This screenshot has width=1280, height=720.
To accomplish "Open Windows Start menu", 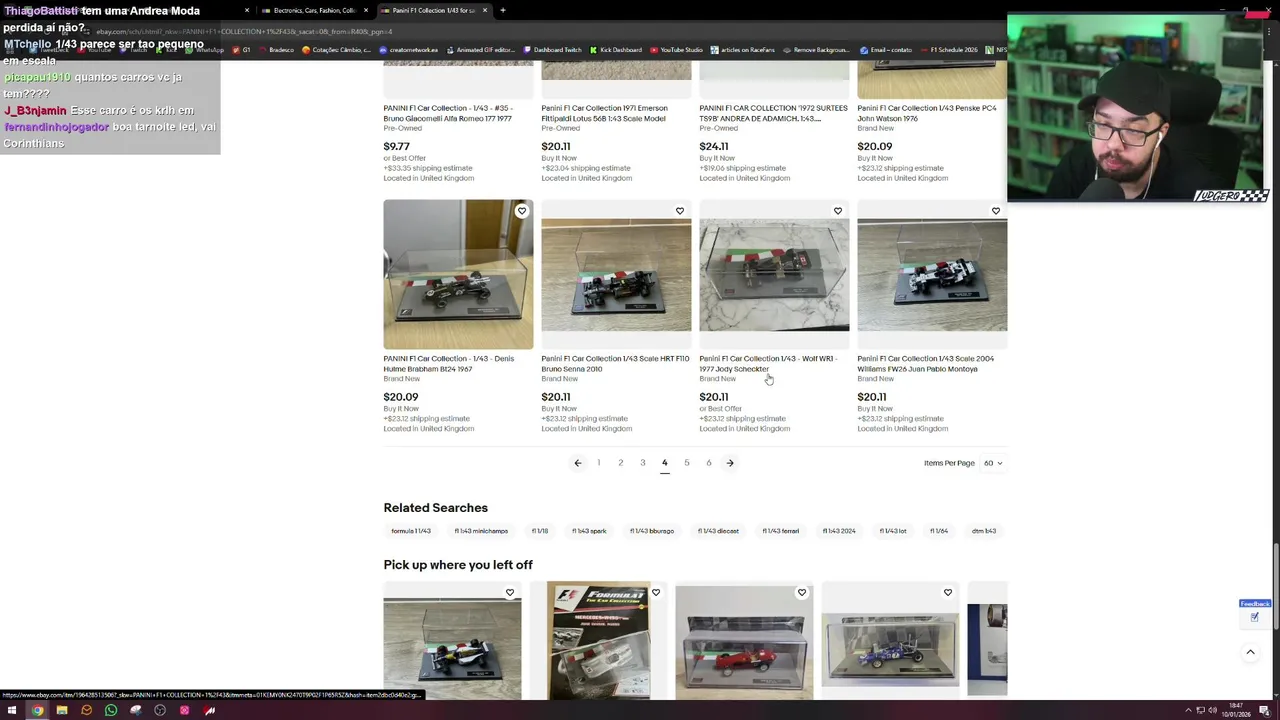I will click(x=12, y=710).
